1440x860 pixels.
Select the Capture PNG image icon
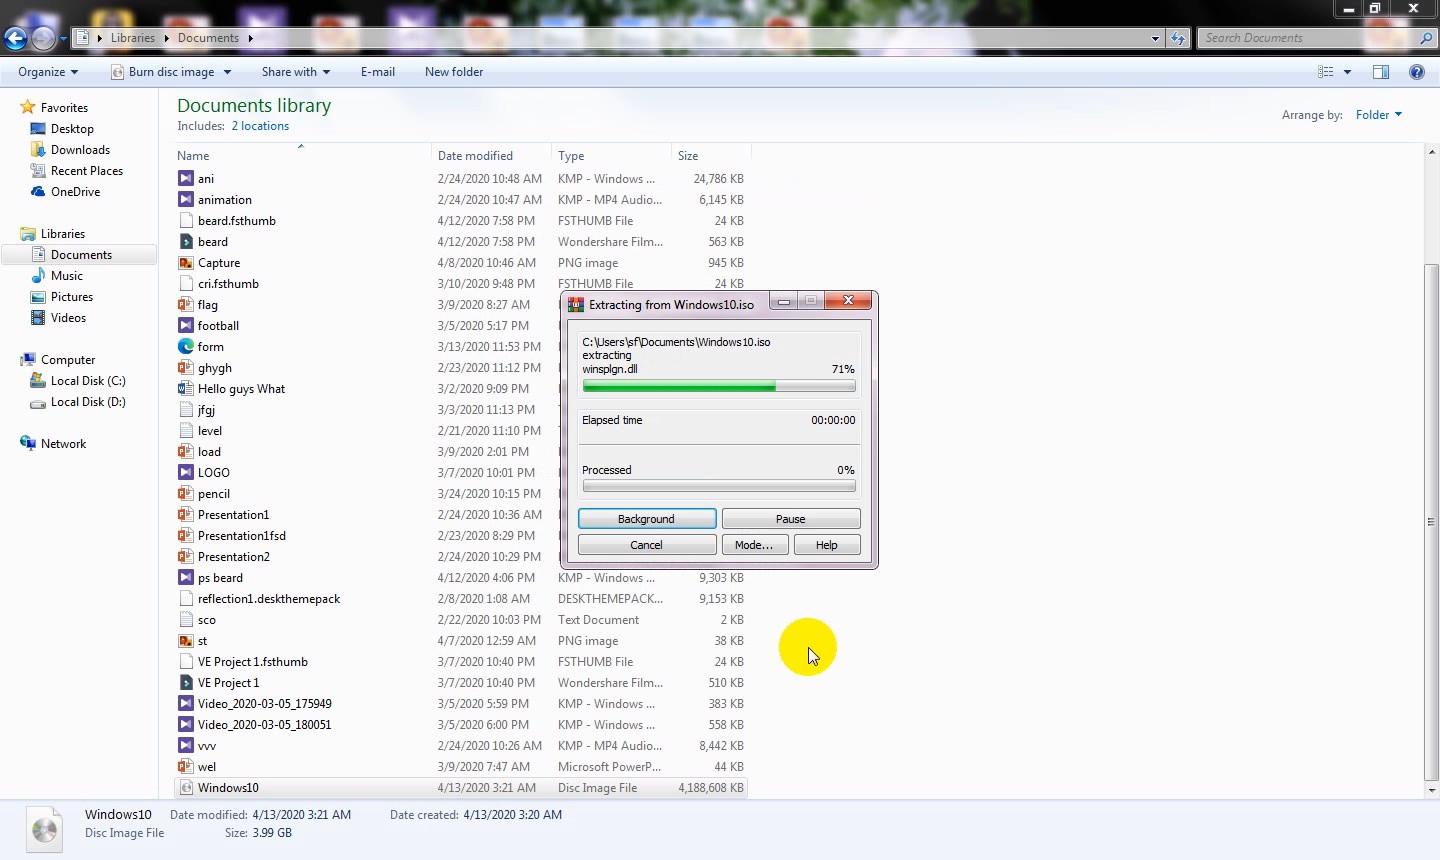click(x=186, y=263)
